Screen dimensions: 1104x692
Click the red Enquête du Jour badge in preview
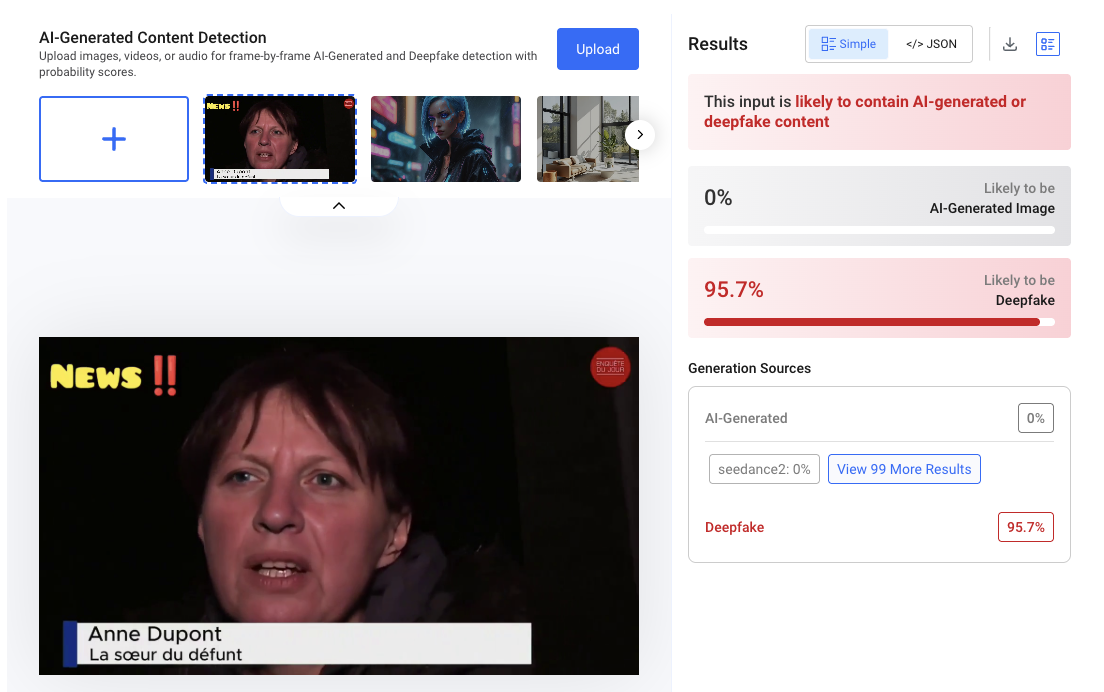click(610, 367)
